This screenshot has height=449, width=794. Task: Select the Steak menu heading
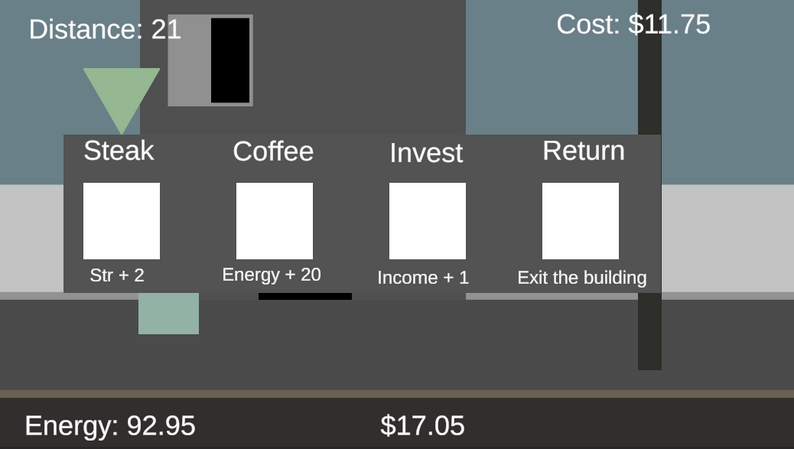[x=119, y=151]
